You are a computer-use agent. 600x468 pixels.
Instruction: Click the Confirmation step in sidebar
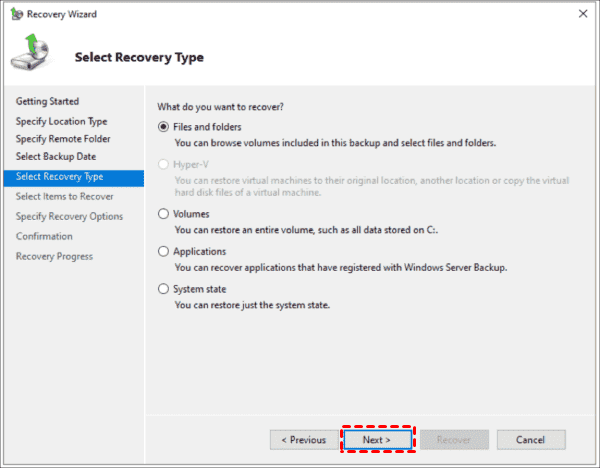tap(44, 236)
